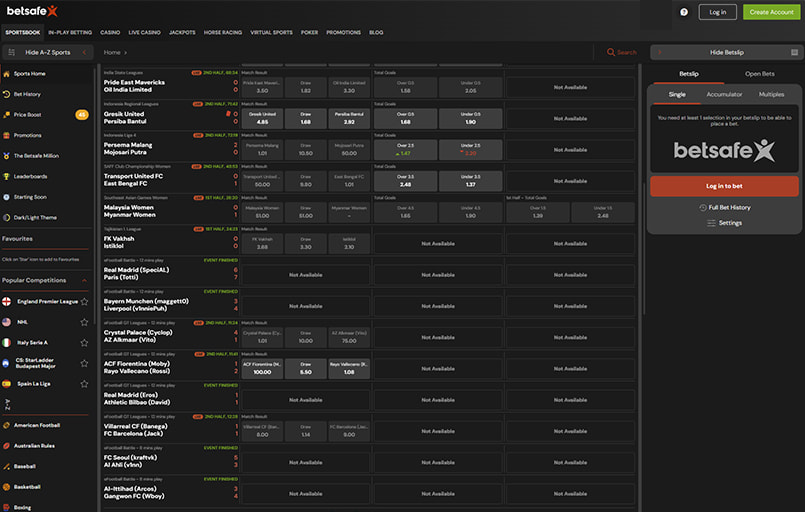
Task: Collapse the Popular Competitions section
Action: tap(84, 280)
